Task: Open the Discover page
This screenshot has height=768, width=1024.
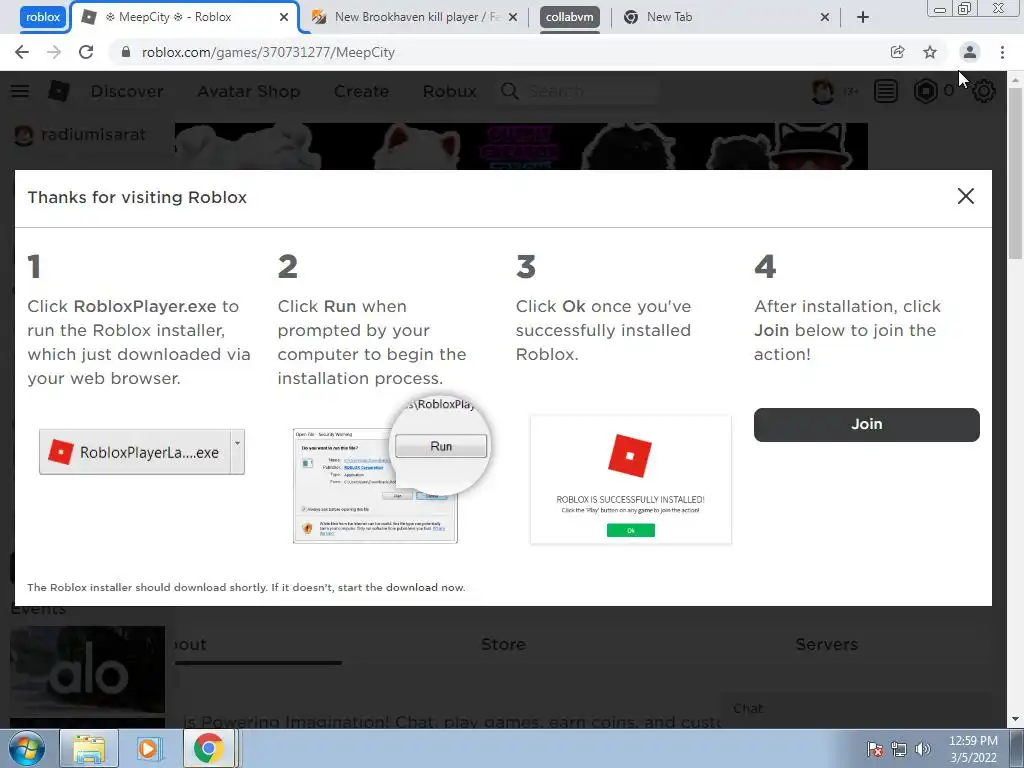Action: 127,91
